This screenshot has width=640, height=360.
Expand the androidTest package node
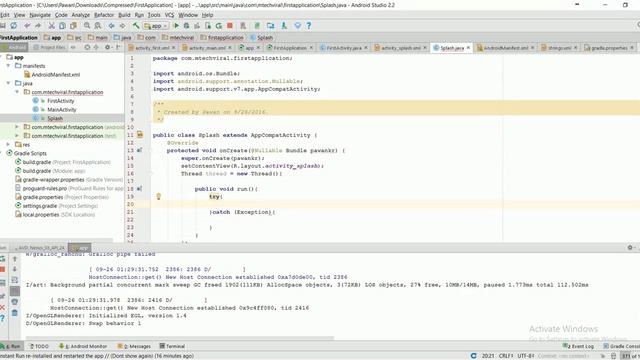coord(17,127)
